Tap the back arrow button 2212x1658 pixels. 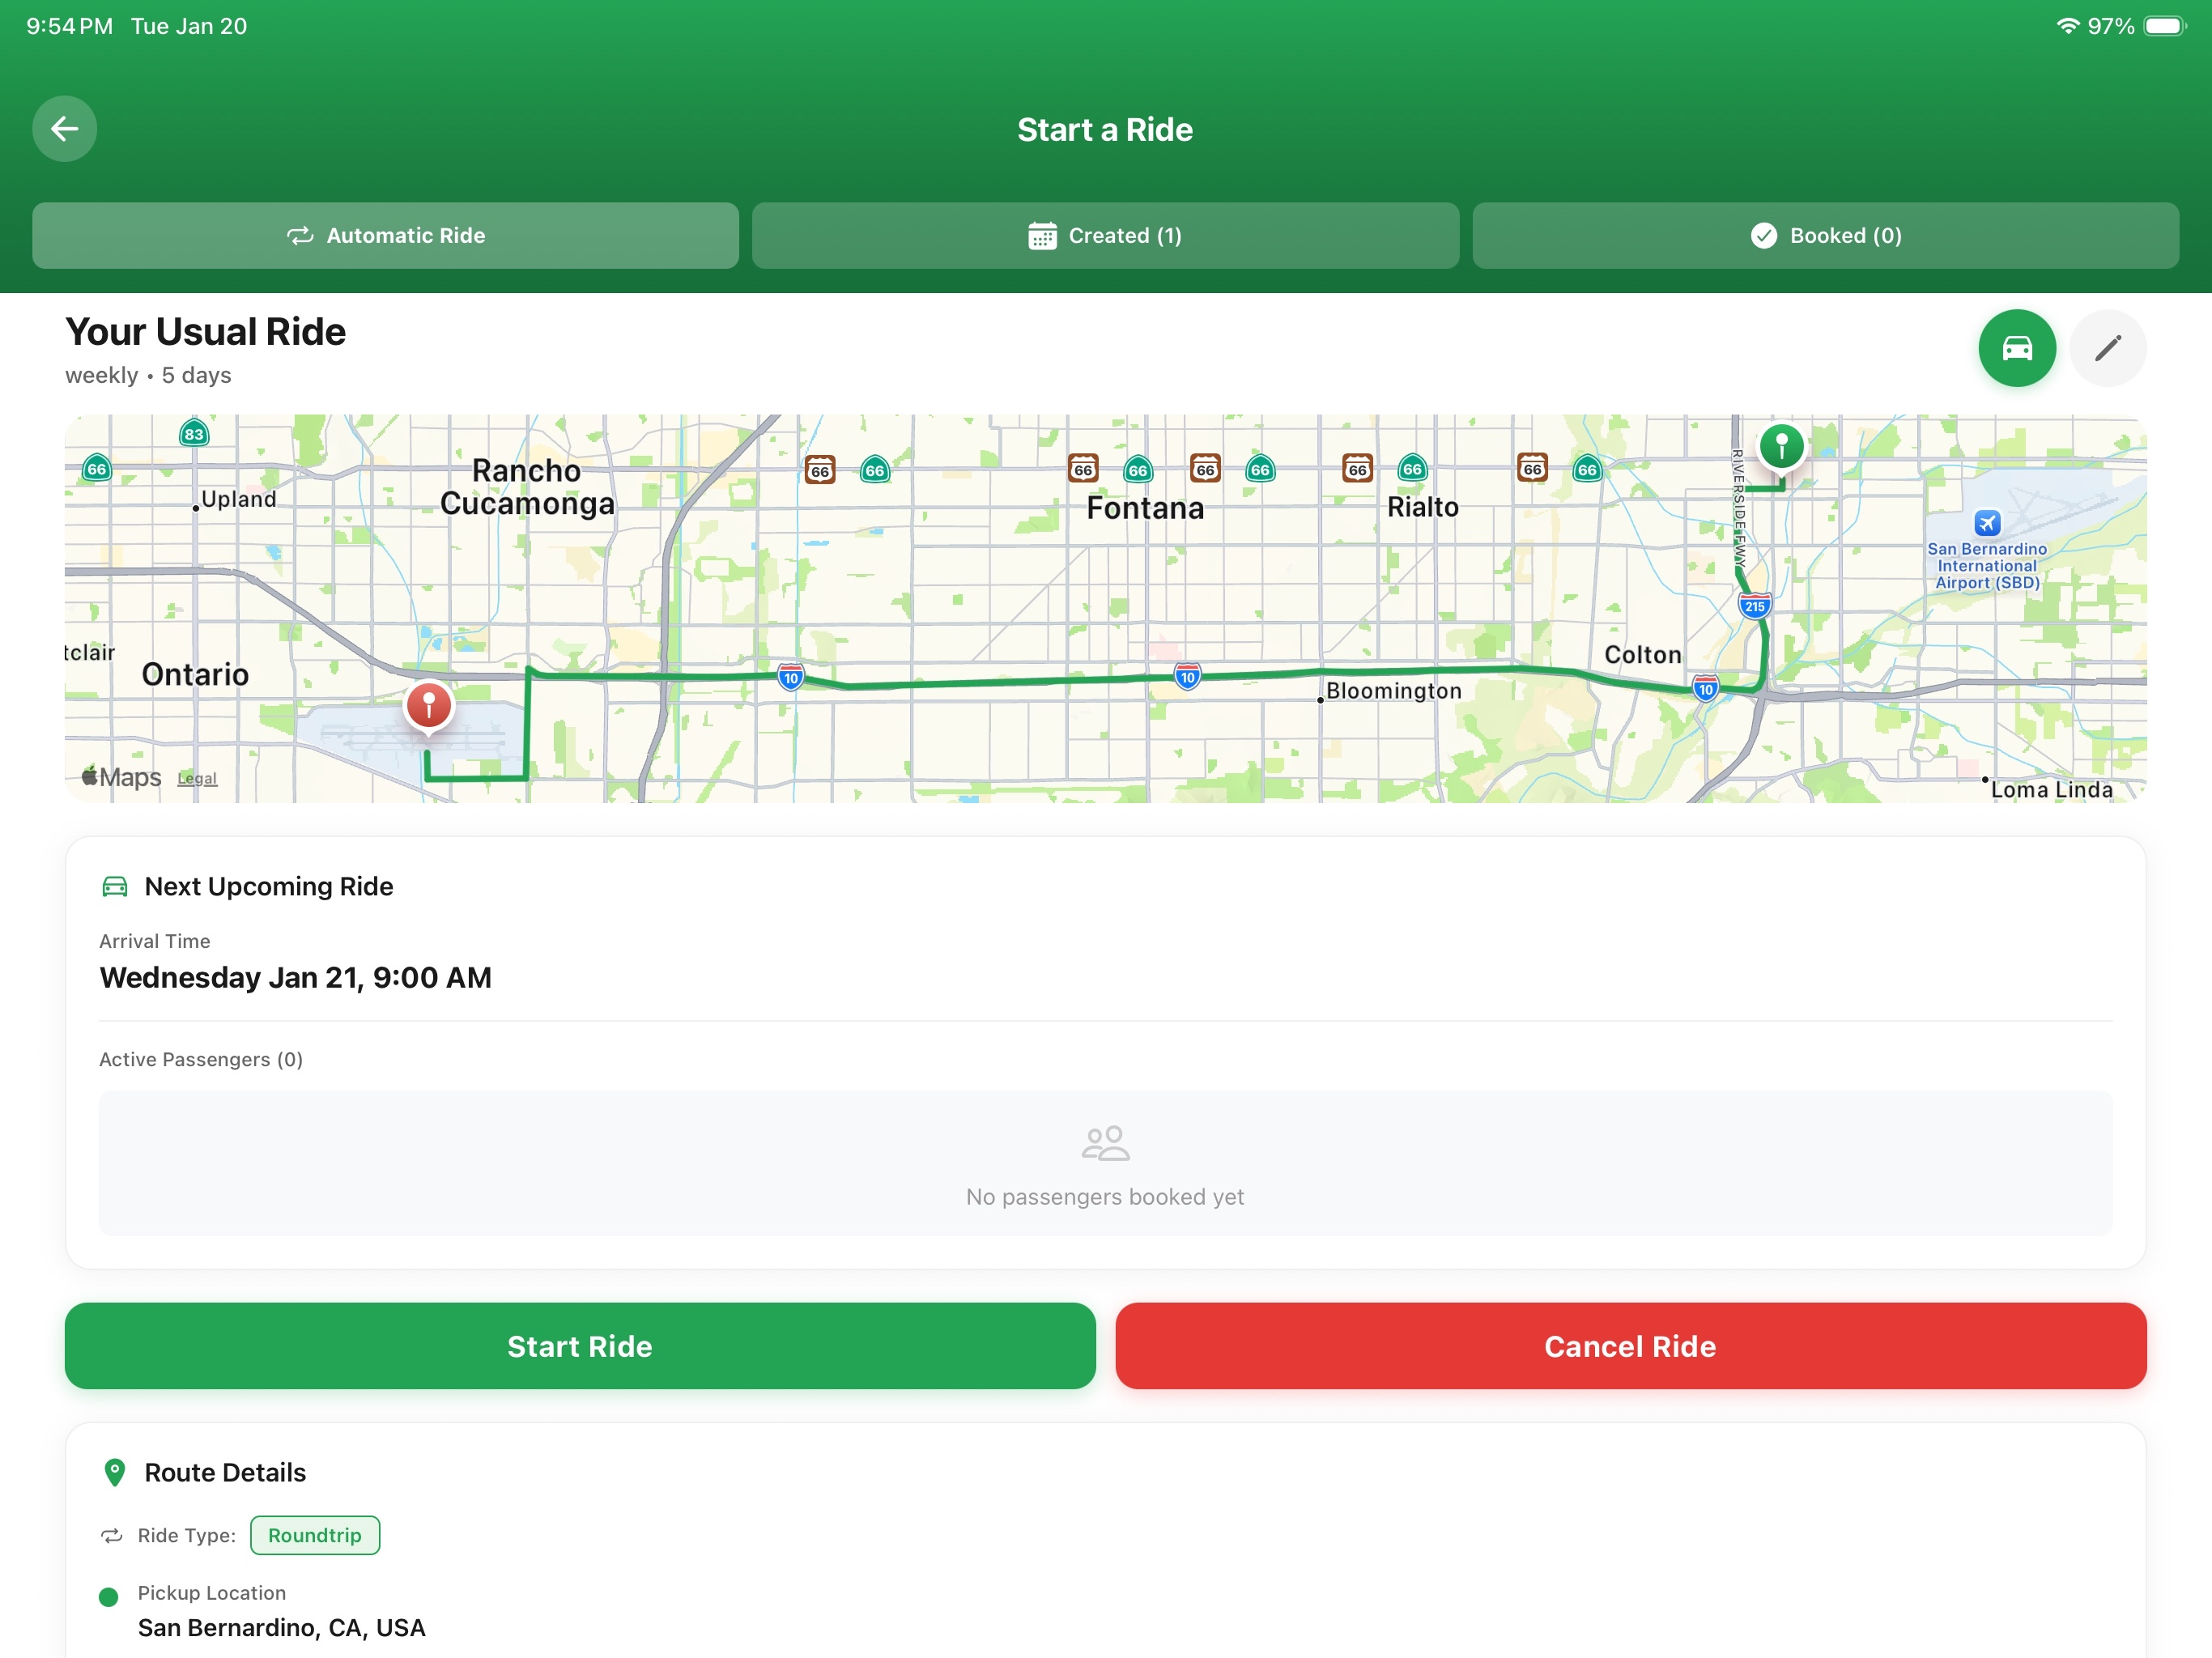[x=65, y=129]
